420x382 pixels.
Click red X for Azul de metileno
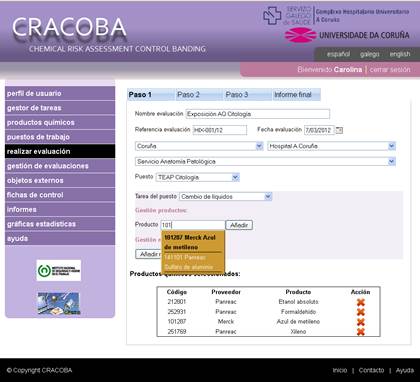360,322
